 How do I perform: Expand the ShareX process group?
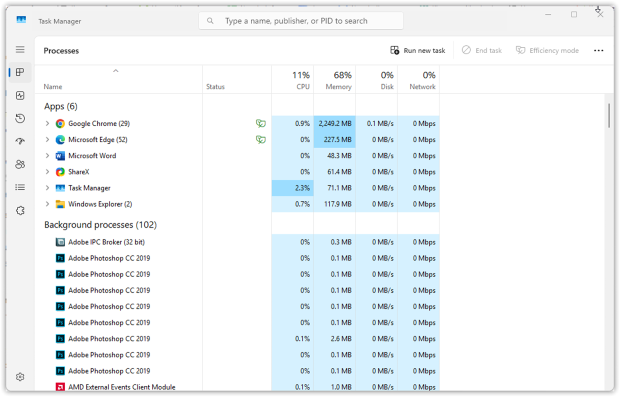[47, 172]
